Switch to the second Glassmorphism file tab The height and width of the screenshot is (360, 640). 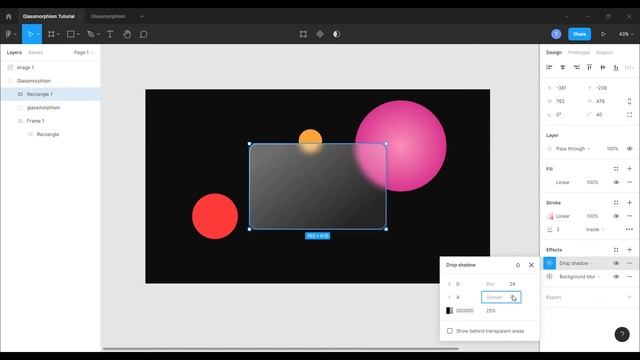[108, 17]
